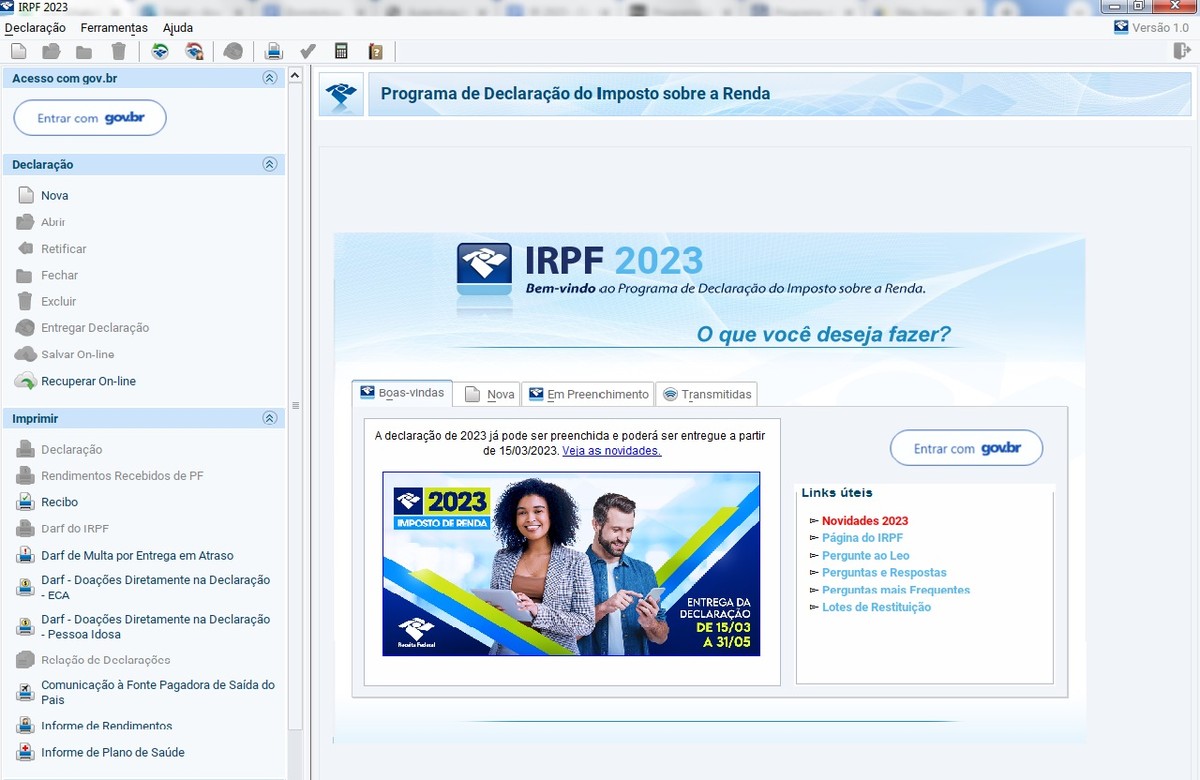Select the green transmit declaration toolbar icon
Image resolution: width=1200 pixels, height=780 pixels.
click(160, 50)
